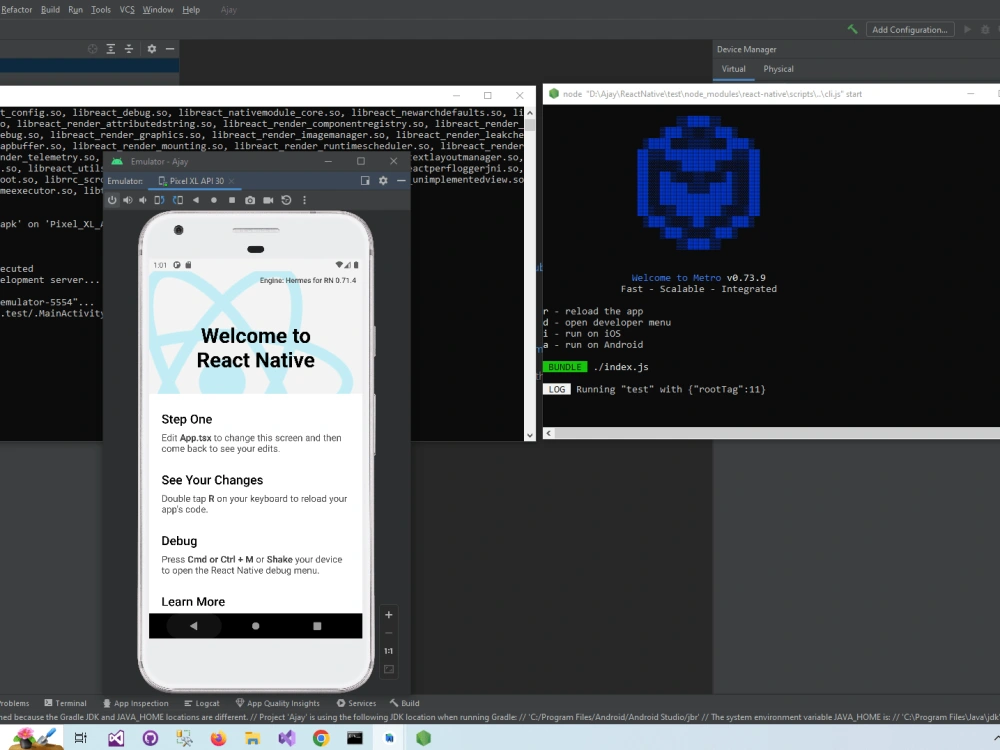The image size is (1000, 750).
Task: Open the Logcat panel at the bottom
Action: pyautogui.click(x=201, y=703)
